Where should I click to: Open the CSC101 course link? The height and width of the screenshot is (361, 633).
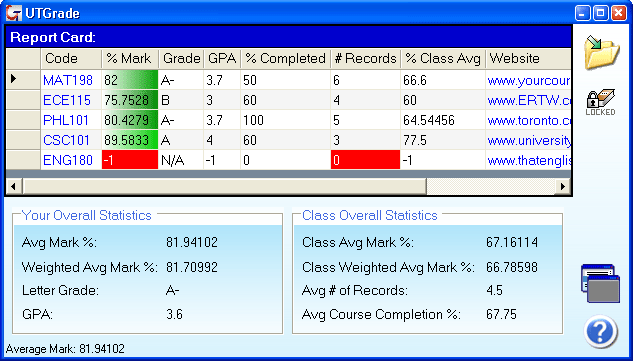(66, 140)
